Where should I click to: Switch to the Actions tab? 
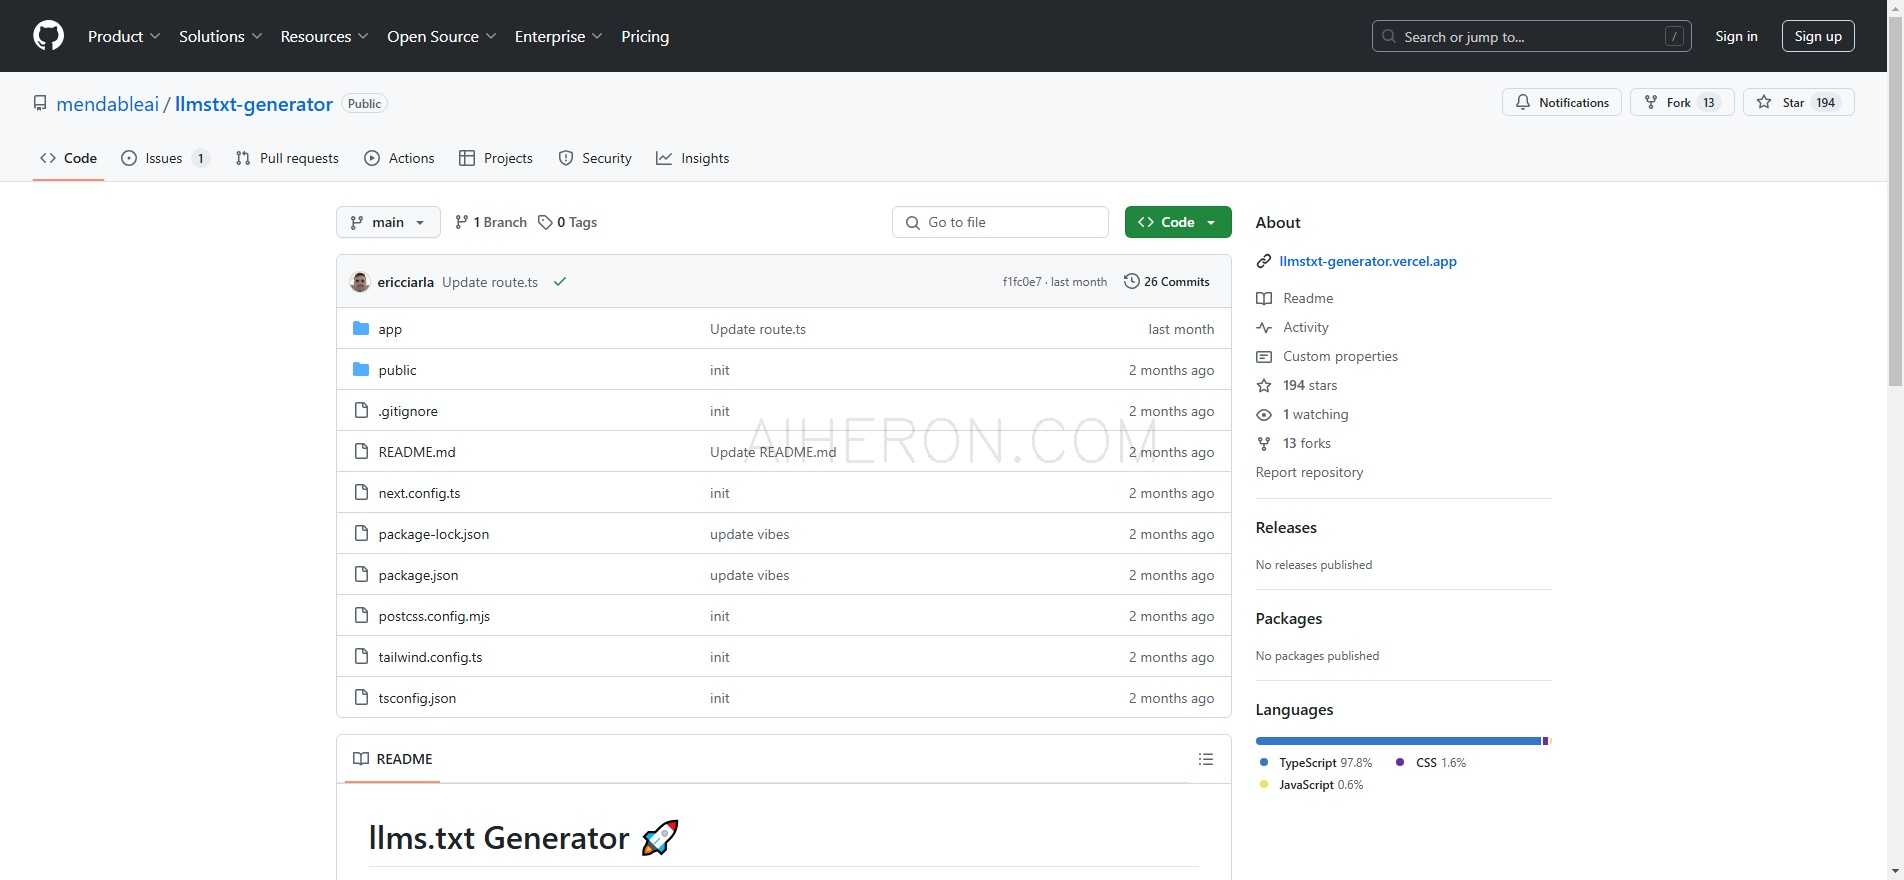coord(399,158)
